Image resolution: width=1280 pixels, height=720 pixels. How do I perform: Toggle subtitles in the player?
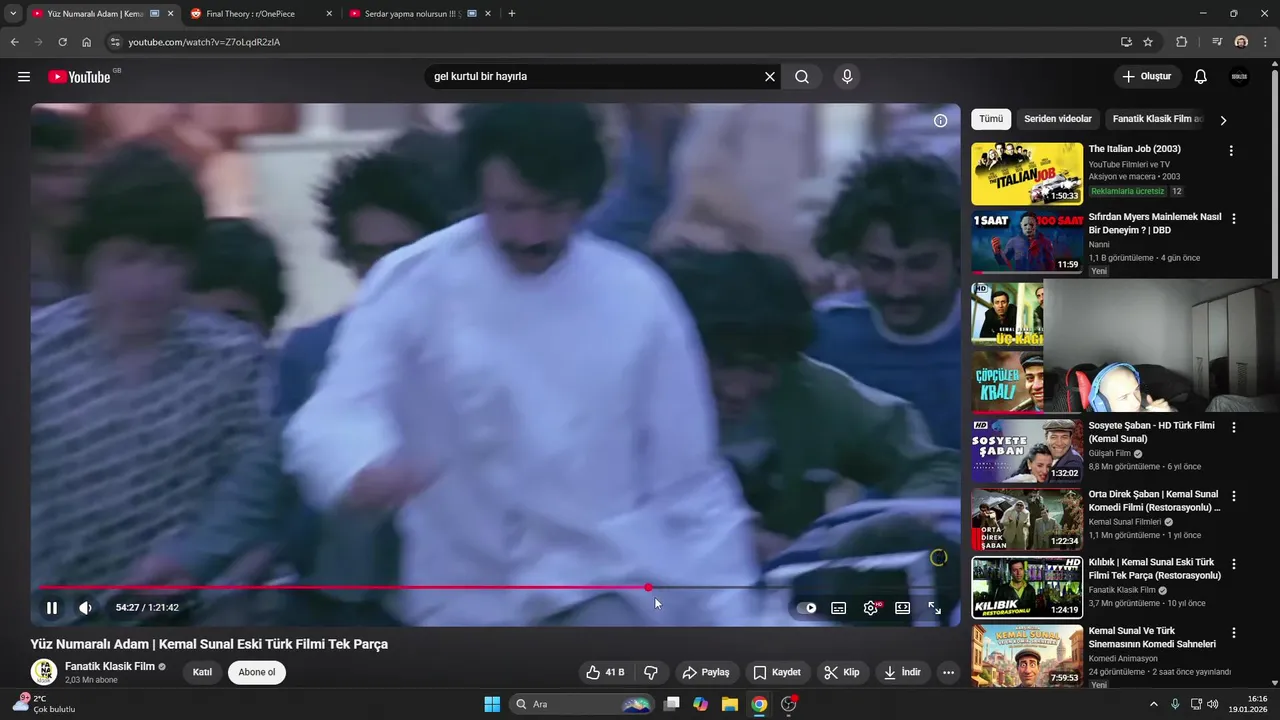(x=839, y=608)
